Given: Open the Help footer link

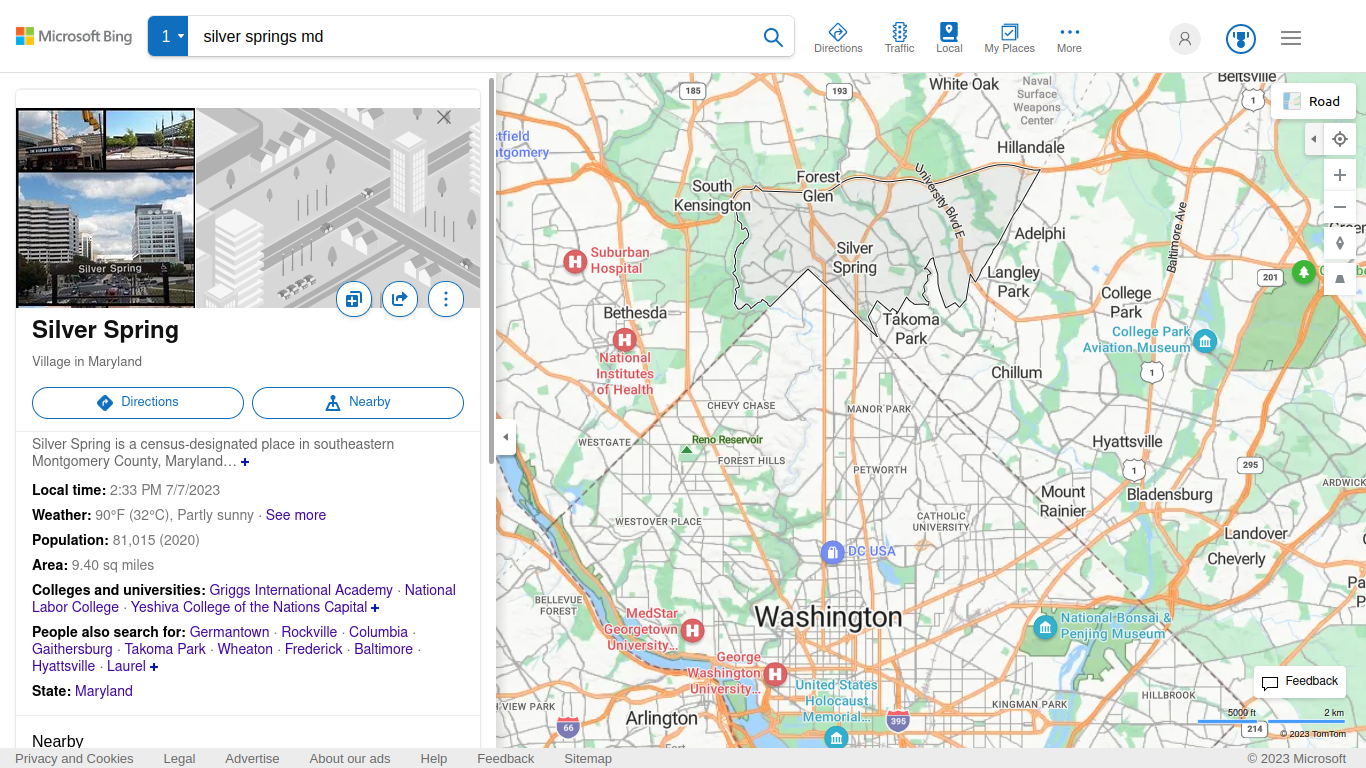Looking at the screenshot, I should pos(434,758).
